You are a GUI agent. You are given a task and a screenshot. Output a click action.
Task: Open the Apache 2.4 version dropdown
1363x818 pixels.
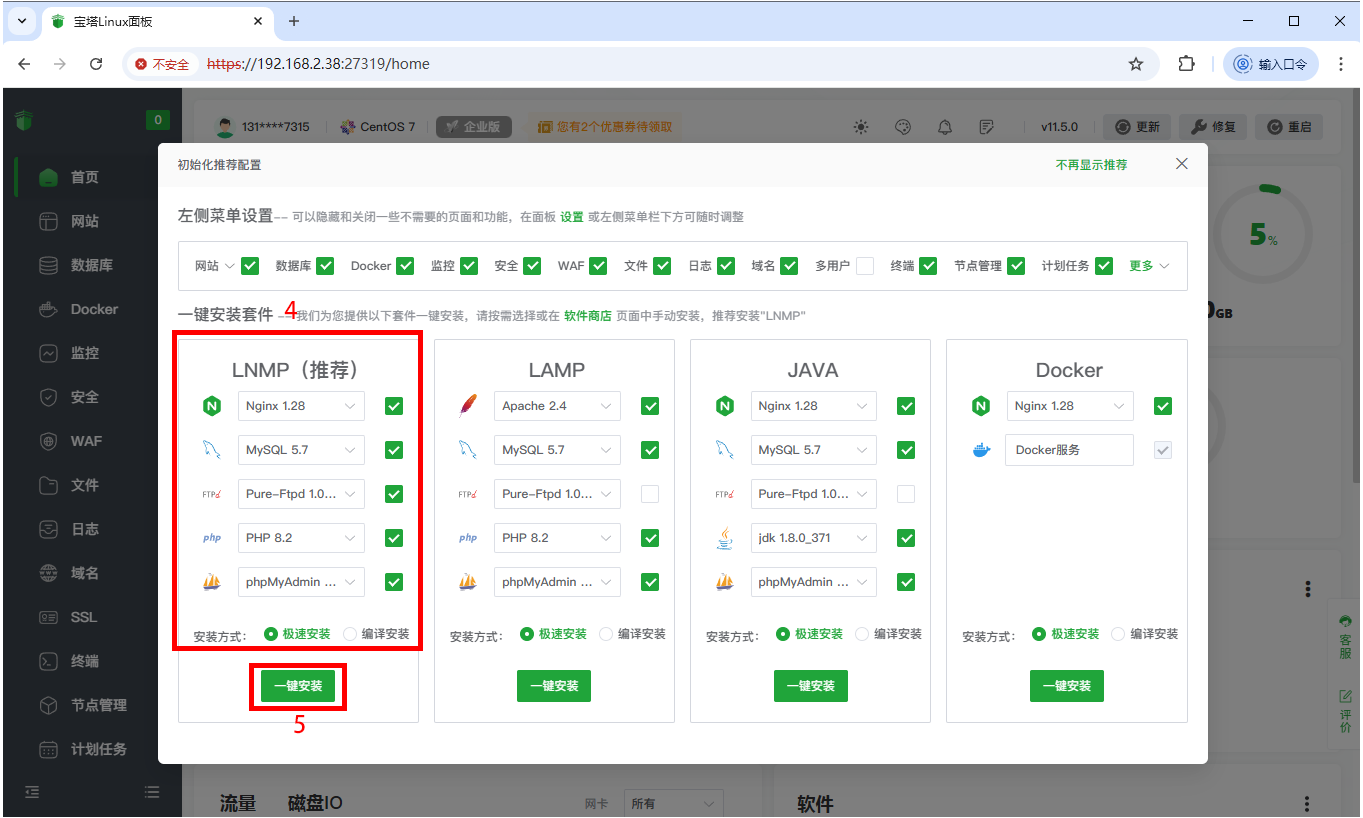coord(557,406)
